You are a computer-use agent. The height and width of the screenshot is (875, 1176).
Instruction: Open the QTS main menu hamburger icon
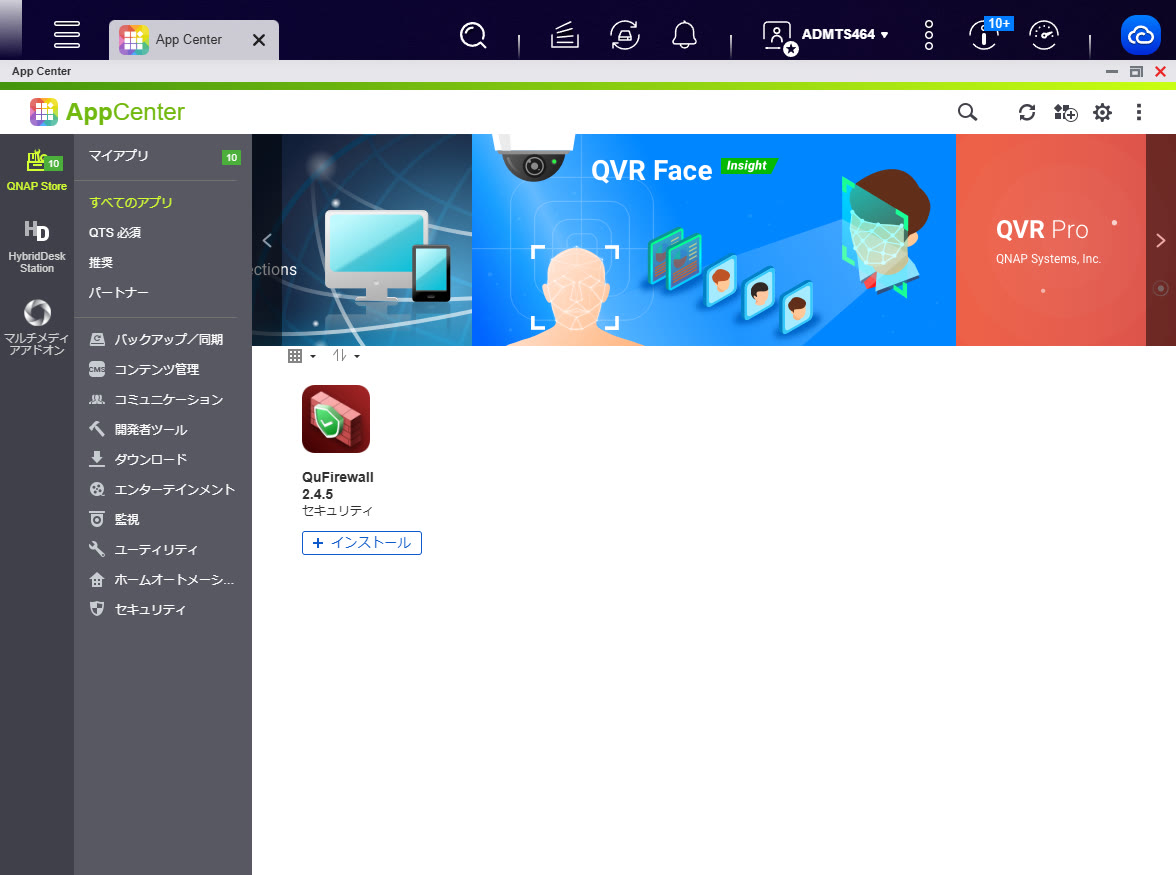(67, 34)
